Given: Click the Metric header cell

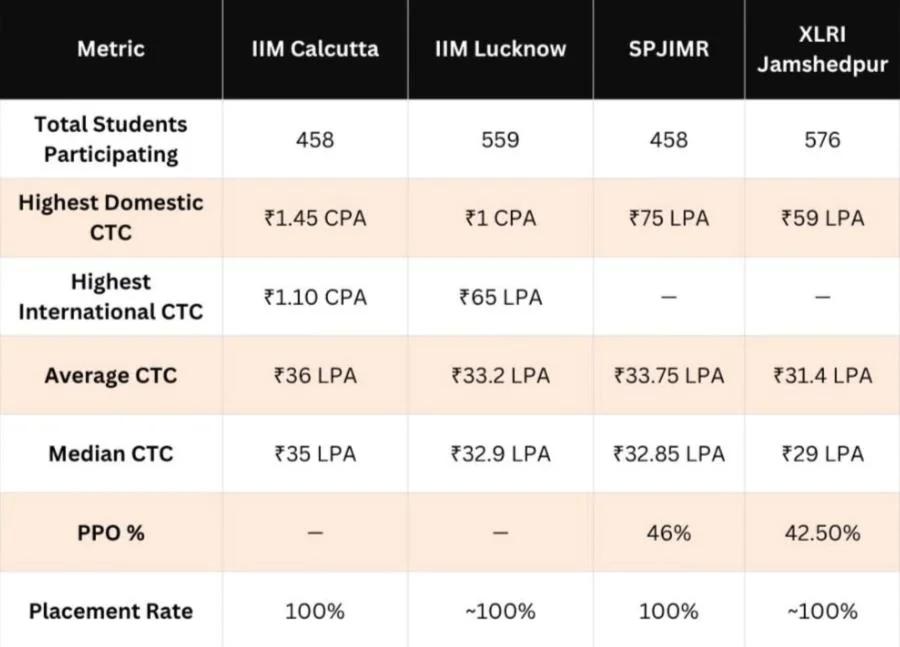Looking at the screenshot, I should [110, 49].
